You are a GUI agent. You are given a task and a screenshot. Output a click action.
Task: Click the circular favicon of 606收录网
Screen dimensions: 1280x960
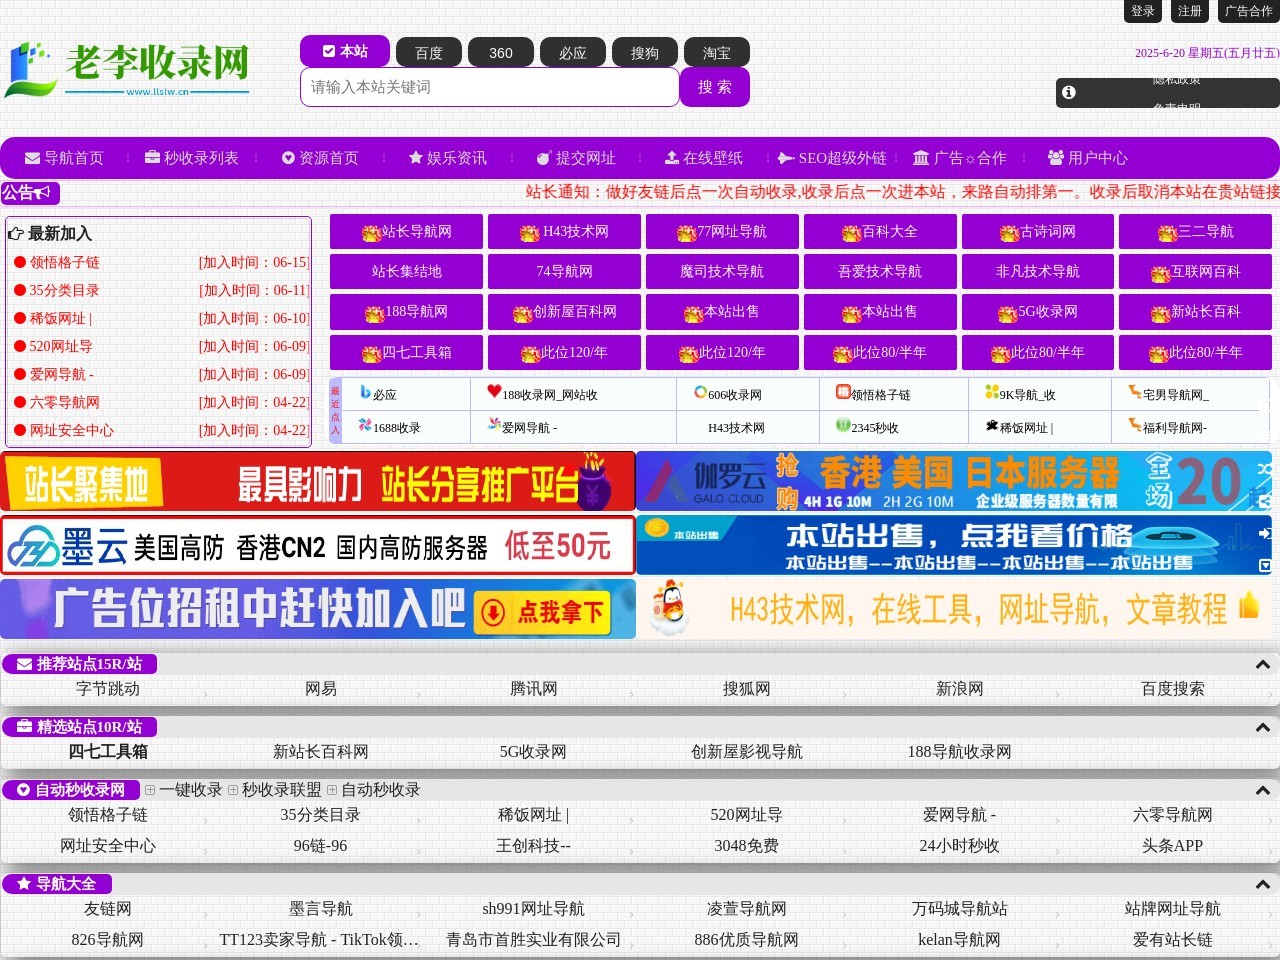(x=700, y=392)
